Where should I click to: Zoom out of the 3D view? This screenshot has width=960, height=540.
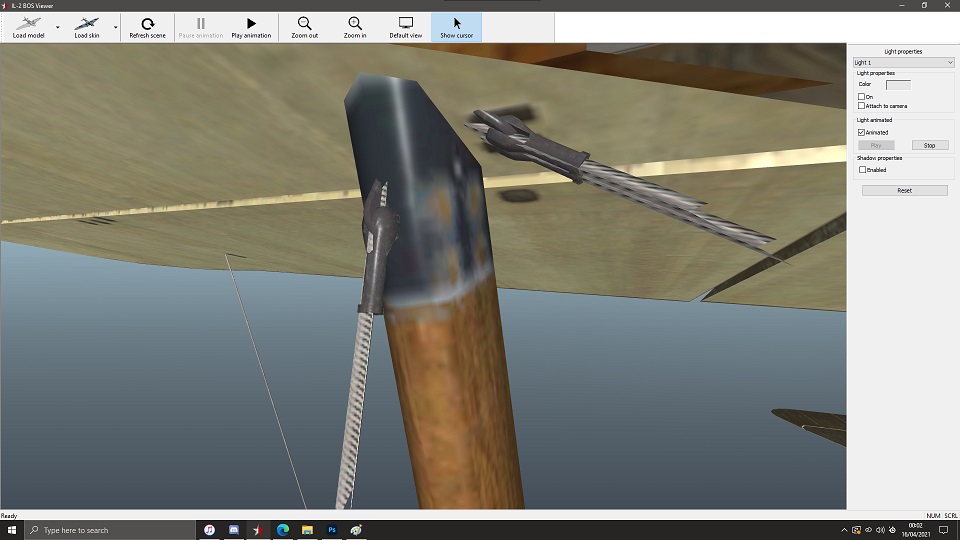pos(305,27)
